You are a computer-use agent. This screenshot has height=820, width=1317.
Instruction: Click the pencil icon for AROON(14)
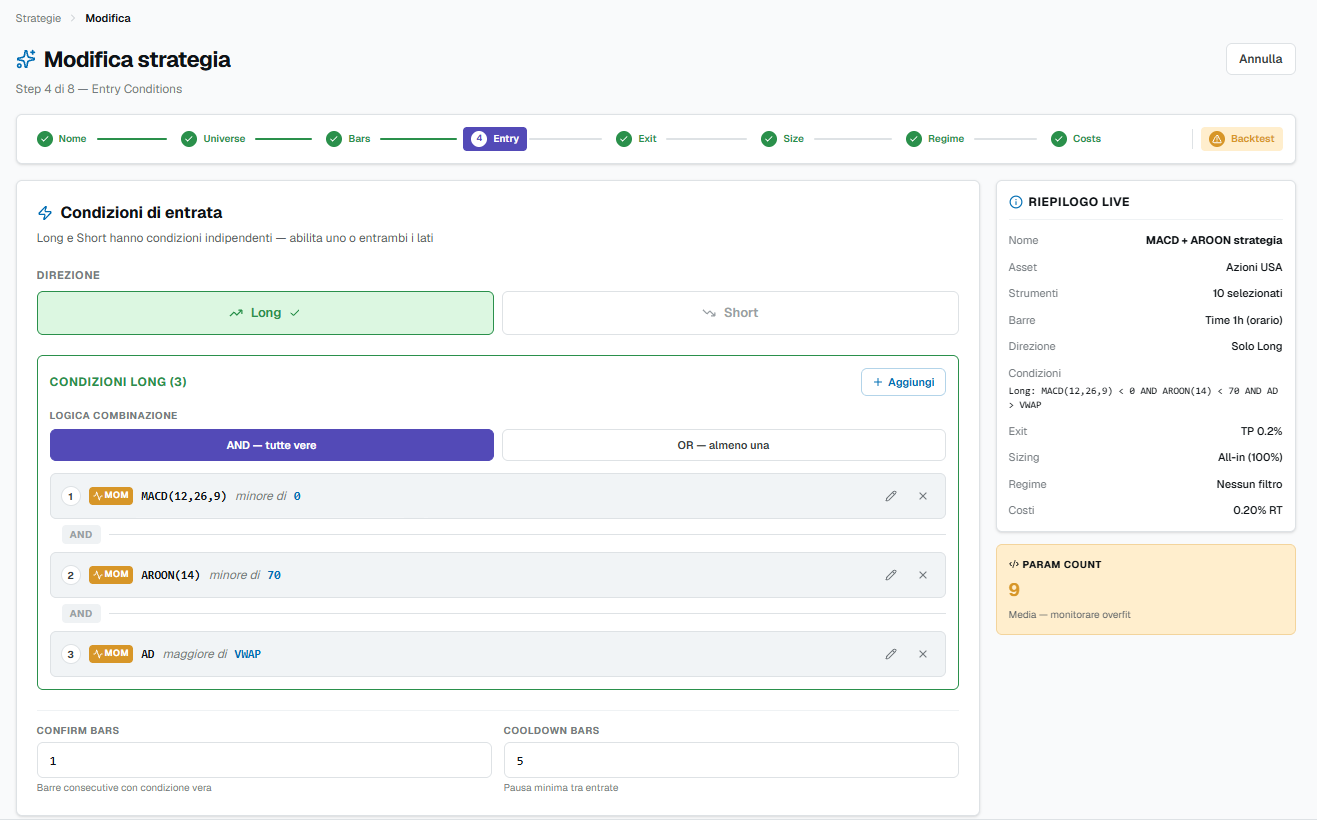click(891, 575)
